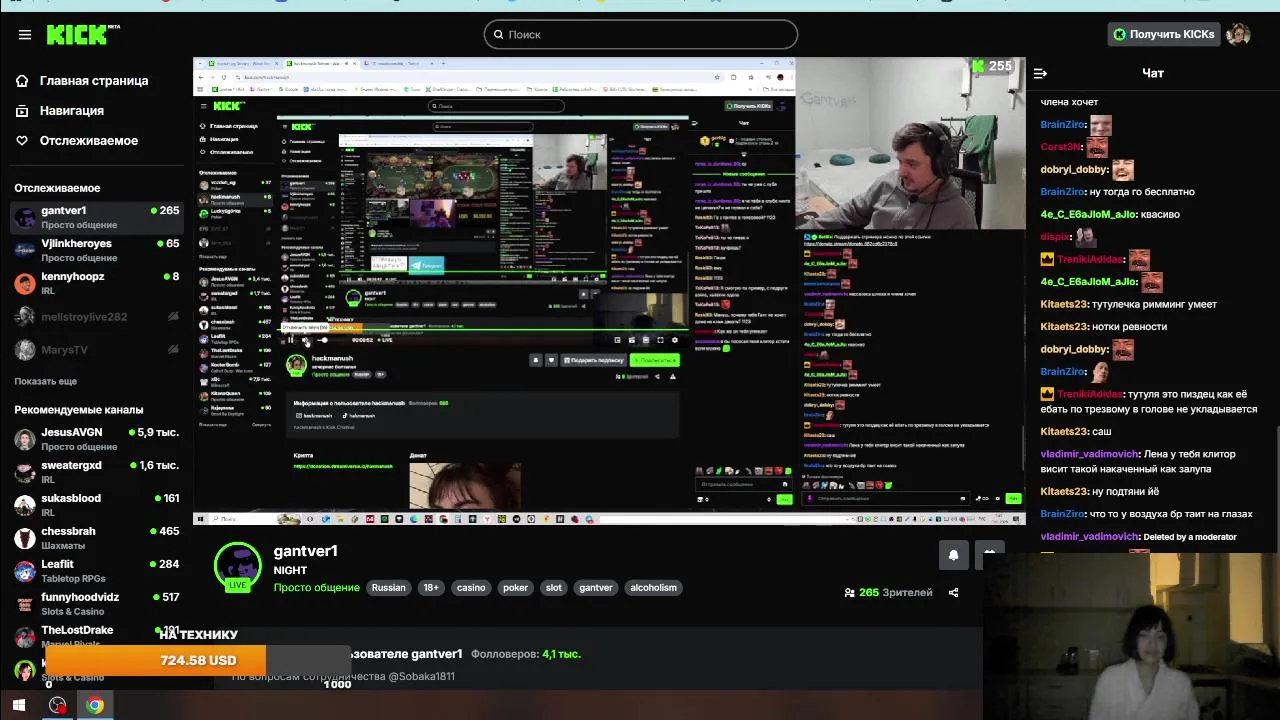
Task: Open followed channel Vjlinkheroyes
Action: click(x=96, y=250)
